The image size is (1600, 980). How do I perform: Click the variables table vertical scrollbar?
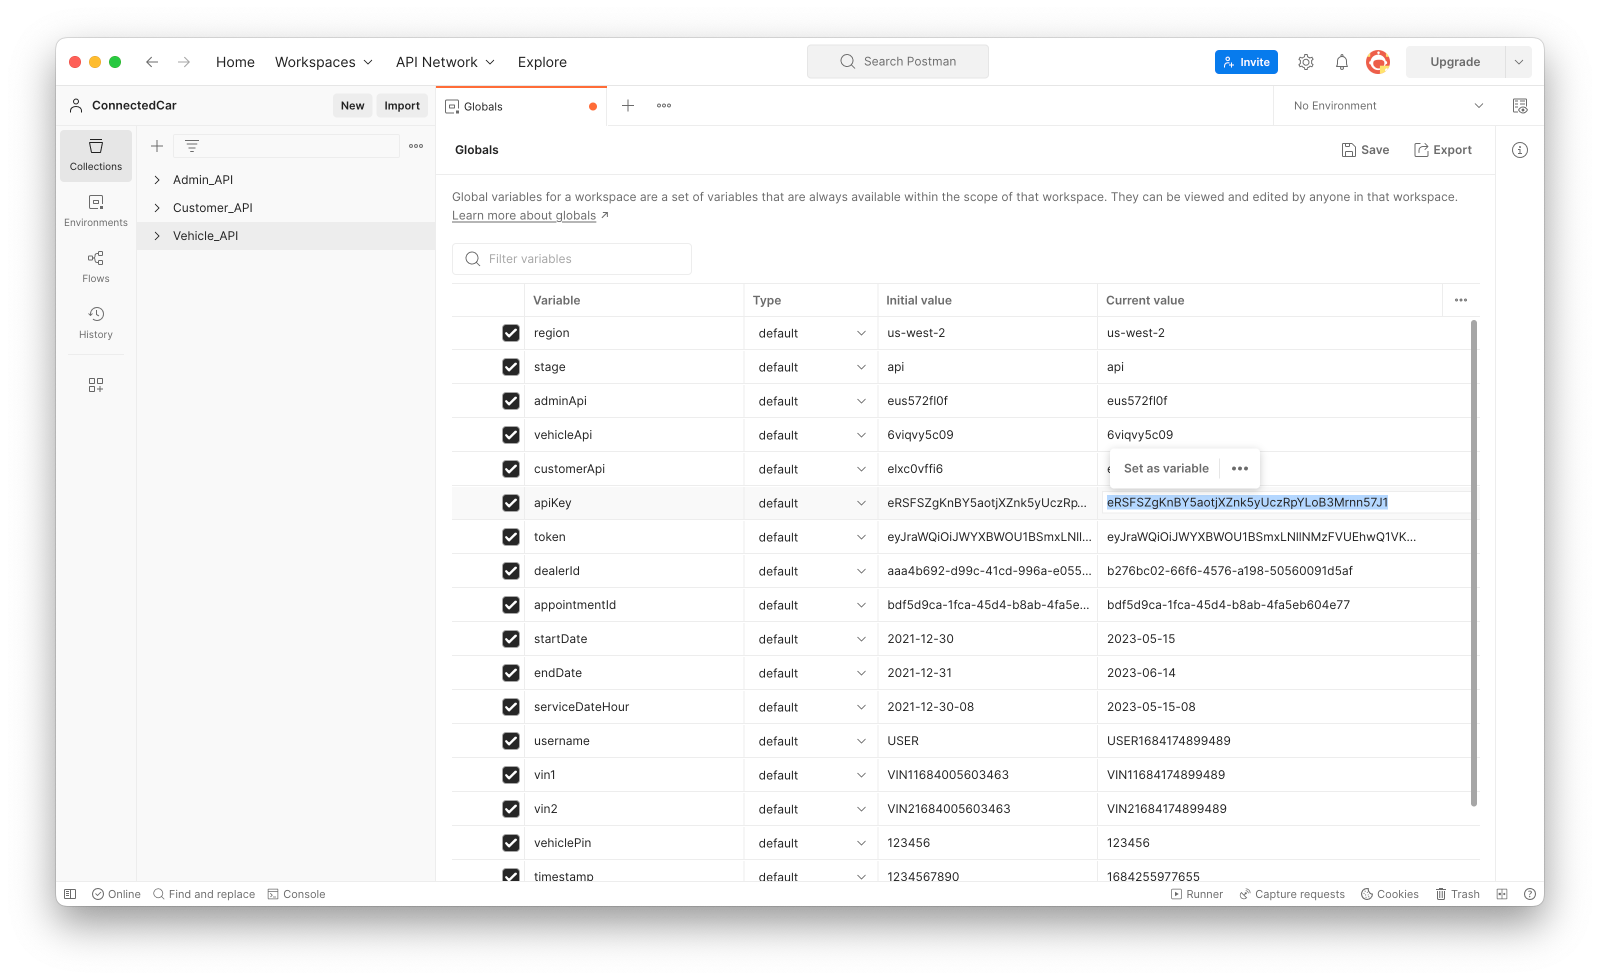tap(1474, 562)
